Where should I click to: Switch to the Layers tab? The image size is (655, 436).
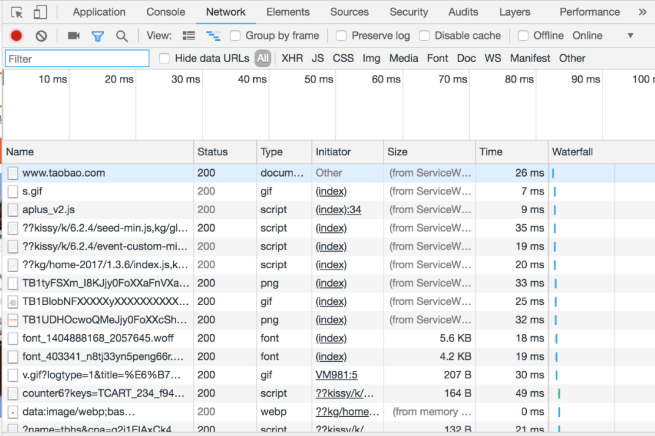515,12
